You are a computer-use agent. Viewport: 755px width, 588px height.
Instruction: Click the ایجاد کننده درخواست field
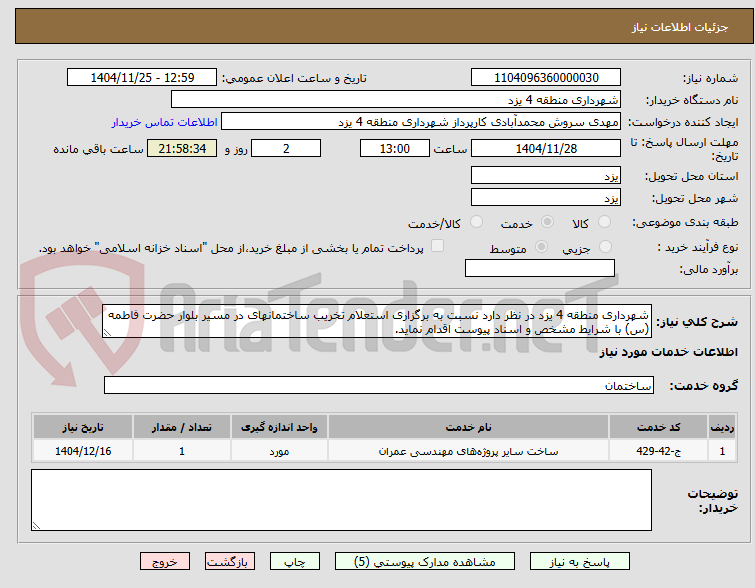tap(421, 122)
